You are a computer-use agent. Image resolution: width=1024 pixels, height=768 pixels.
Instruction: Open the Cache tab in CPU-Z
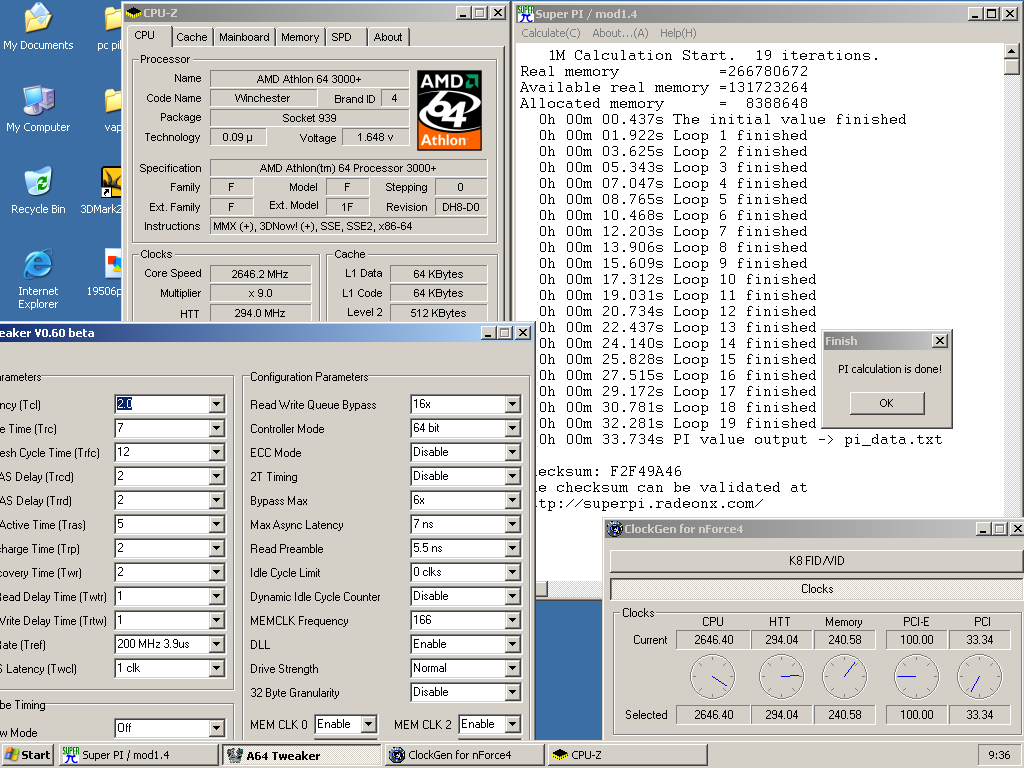click(191, 37)
